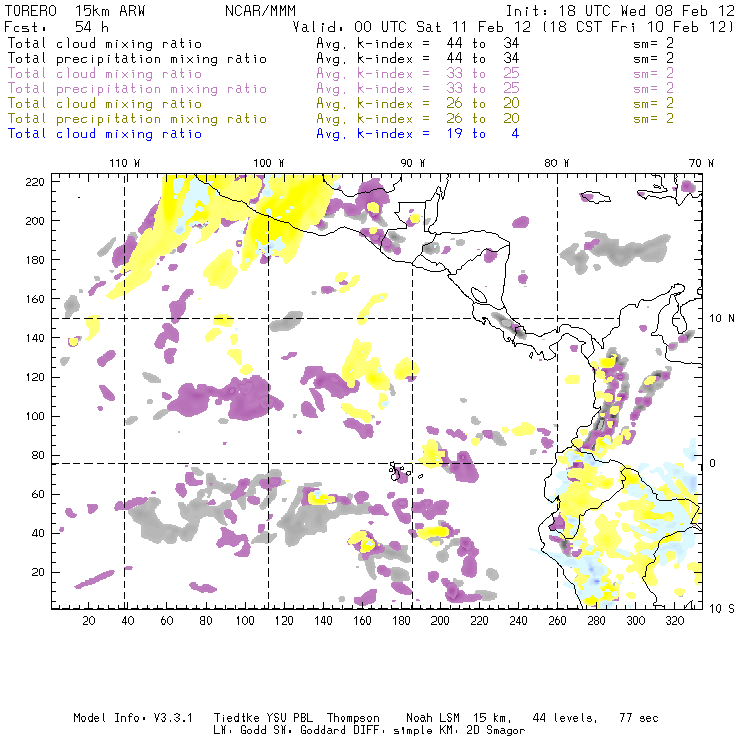Click the 'Init: 18 UTC Wed 08 Feb 12' text
The width and height of the screenshot is (740, 740).
(x=620, y=11)
